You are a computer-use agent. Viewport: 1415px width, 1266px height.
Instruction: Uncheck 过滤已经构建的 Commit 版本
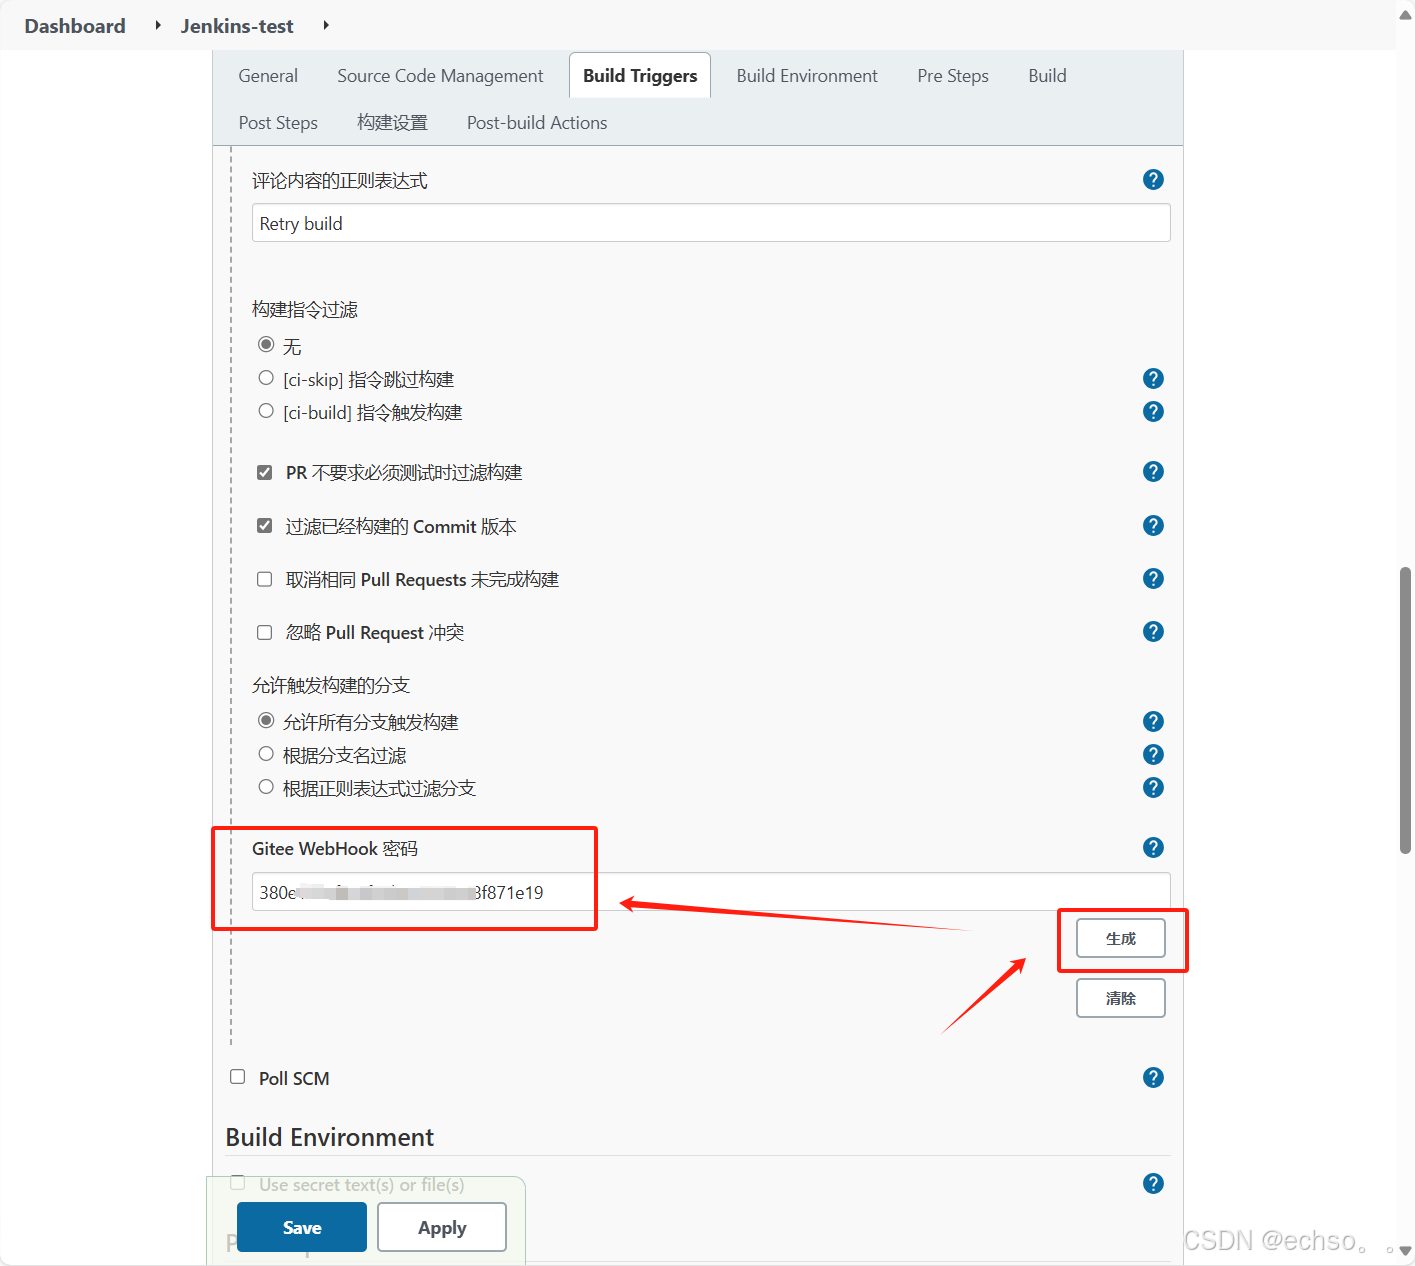tap(265, 526)
